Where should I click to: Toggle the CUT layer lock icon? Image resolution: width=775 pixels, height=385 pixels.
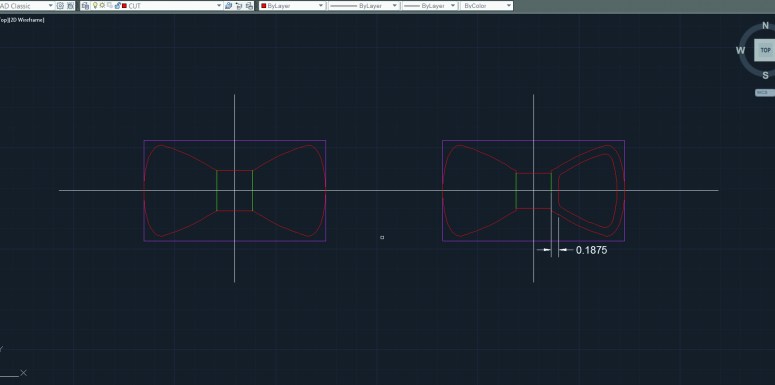click(x=117, y=5)
